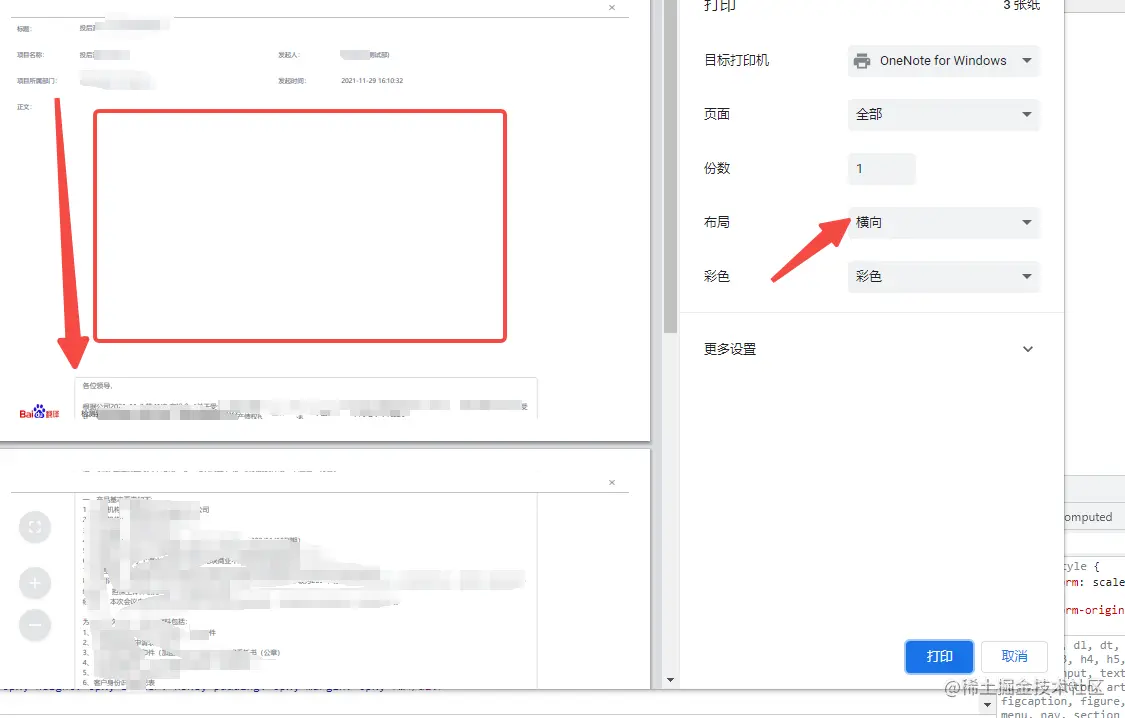Click the blue 打印 button

(939, 656)
